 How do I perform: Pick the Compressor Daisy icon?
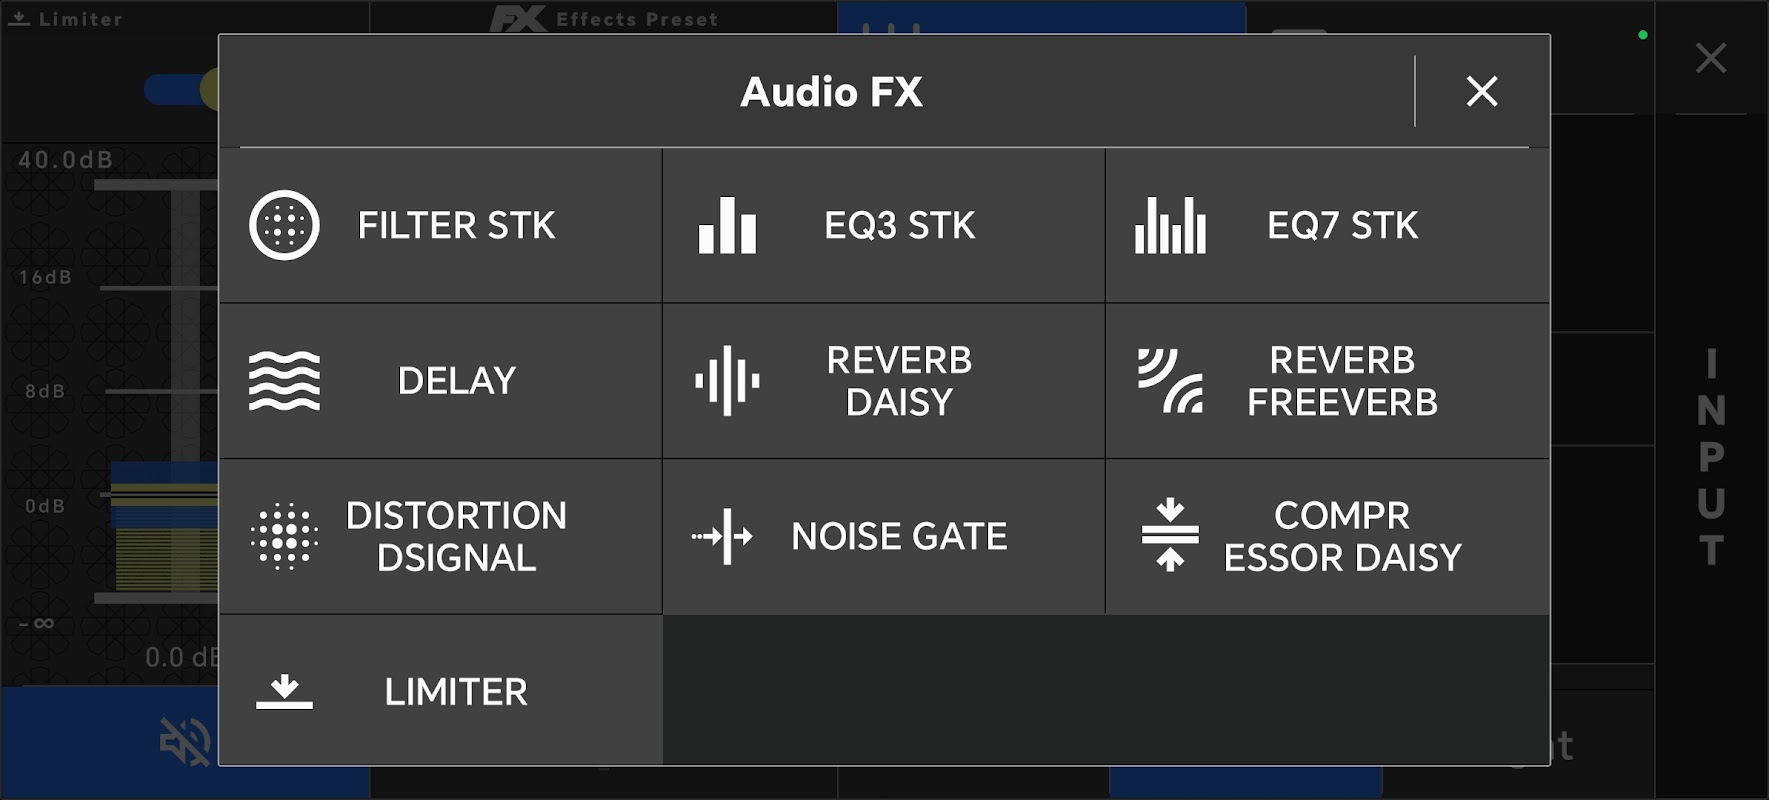point(1170,536)
